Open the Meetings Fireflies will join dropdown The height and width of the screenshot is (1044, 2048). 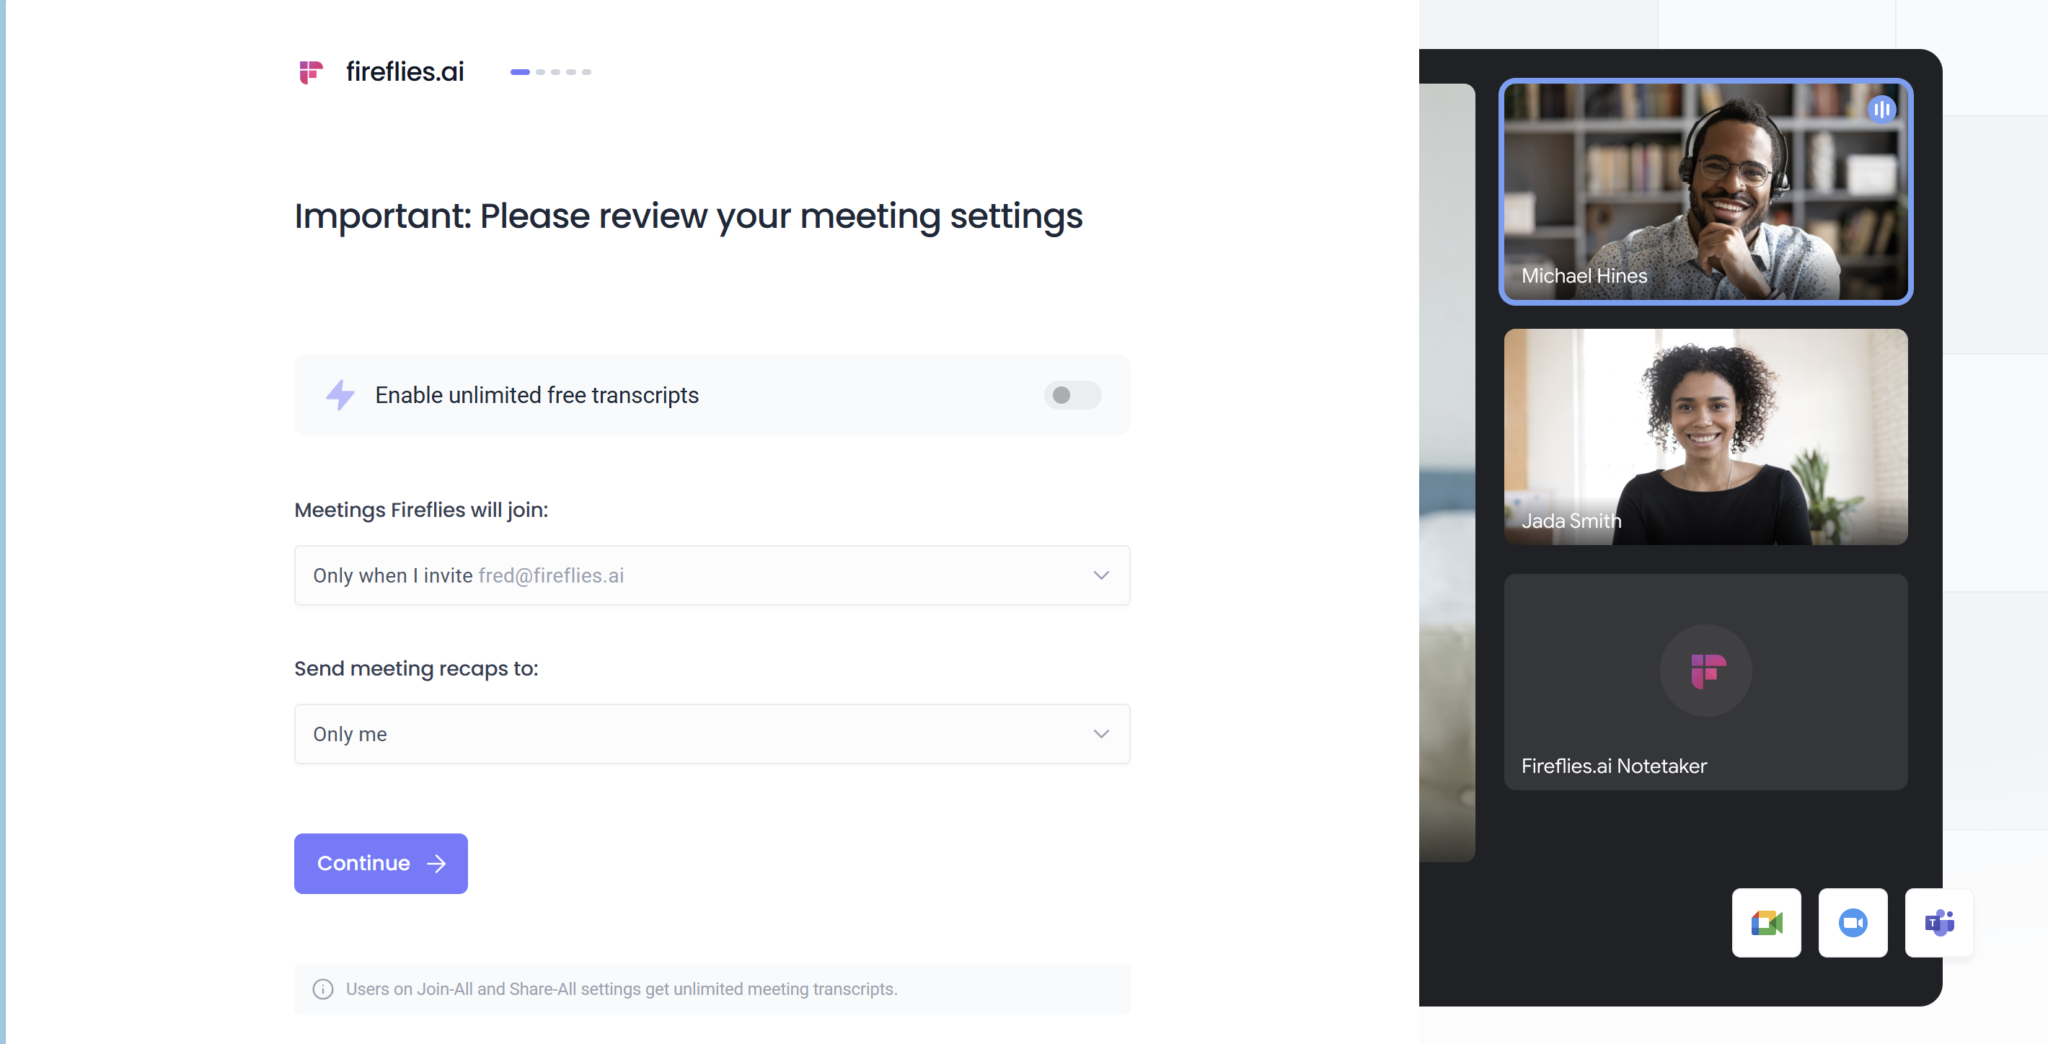point(712,575)
